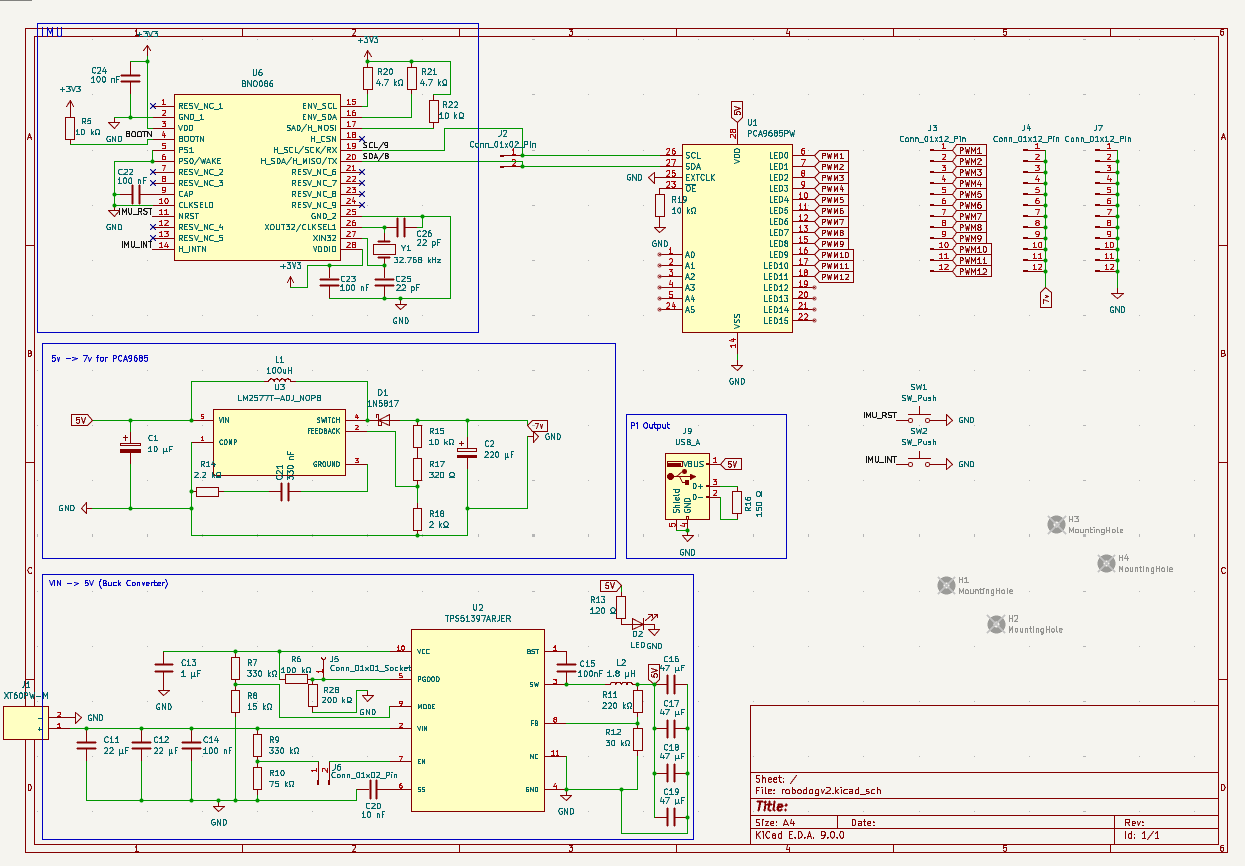Screen dimensions: 1245x866
Task: Click the L1 100uH inductor symbol
Action: click(x=279, y=381)
